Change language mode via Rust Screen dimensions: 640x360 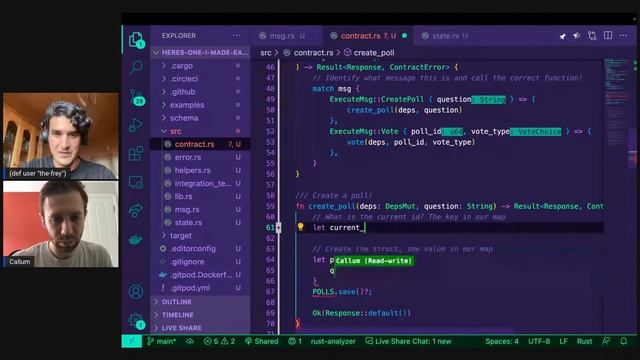pyautogui.click(x=584, y=341)
